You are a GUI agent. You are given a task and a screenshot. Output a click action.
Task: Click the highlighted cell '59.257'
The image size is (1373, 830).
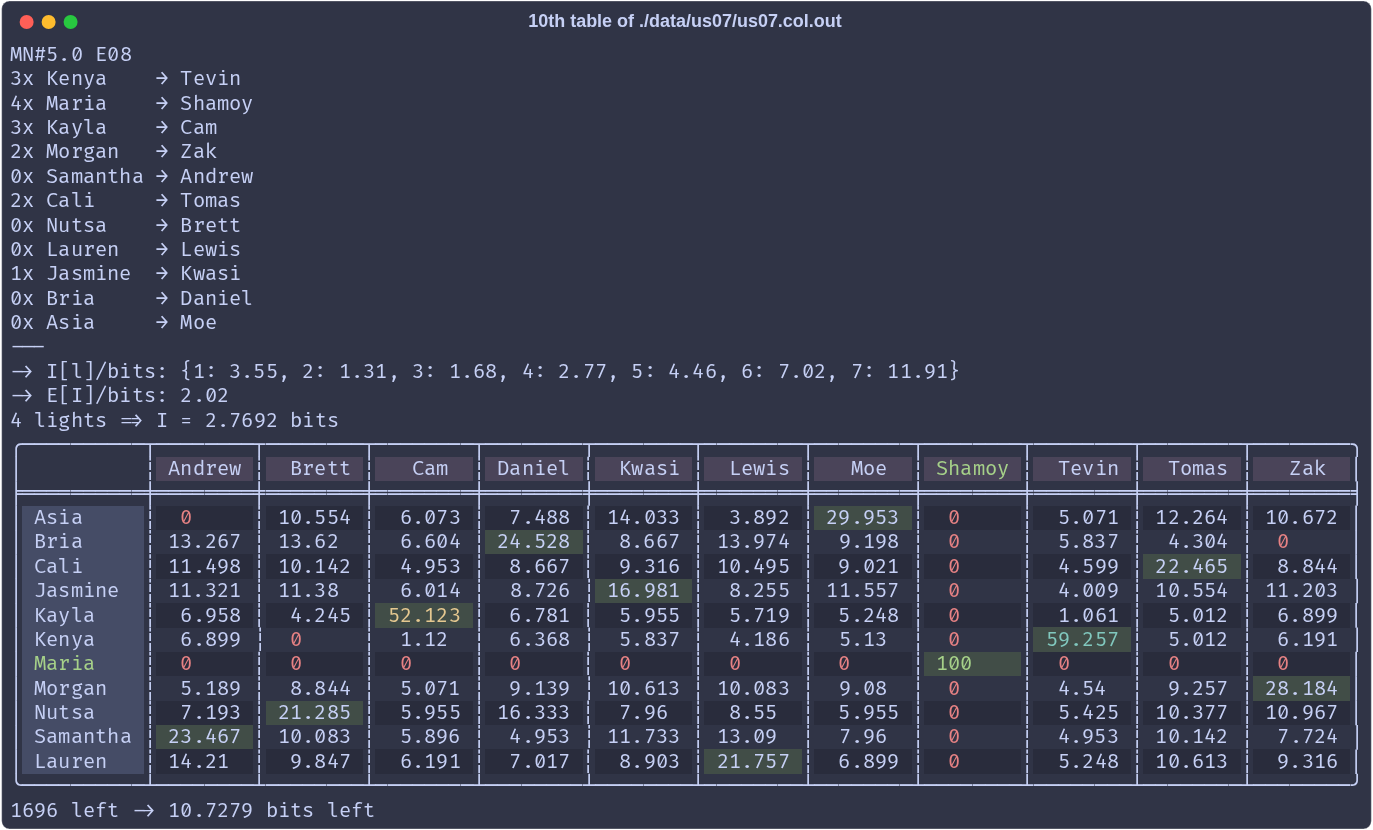pyautogui.click(x=1082, y=639)
